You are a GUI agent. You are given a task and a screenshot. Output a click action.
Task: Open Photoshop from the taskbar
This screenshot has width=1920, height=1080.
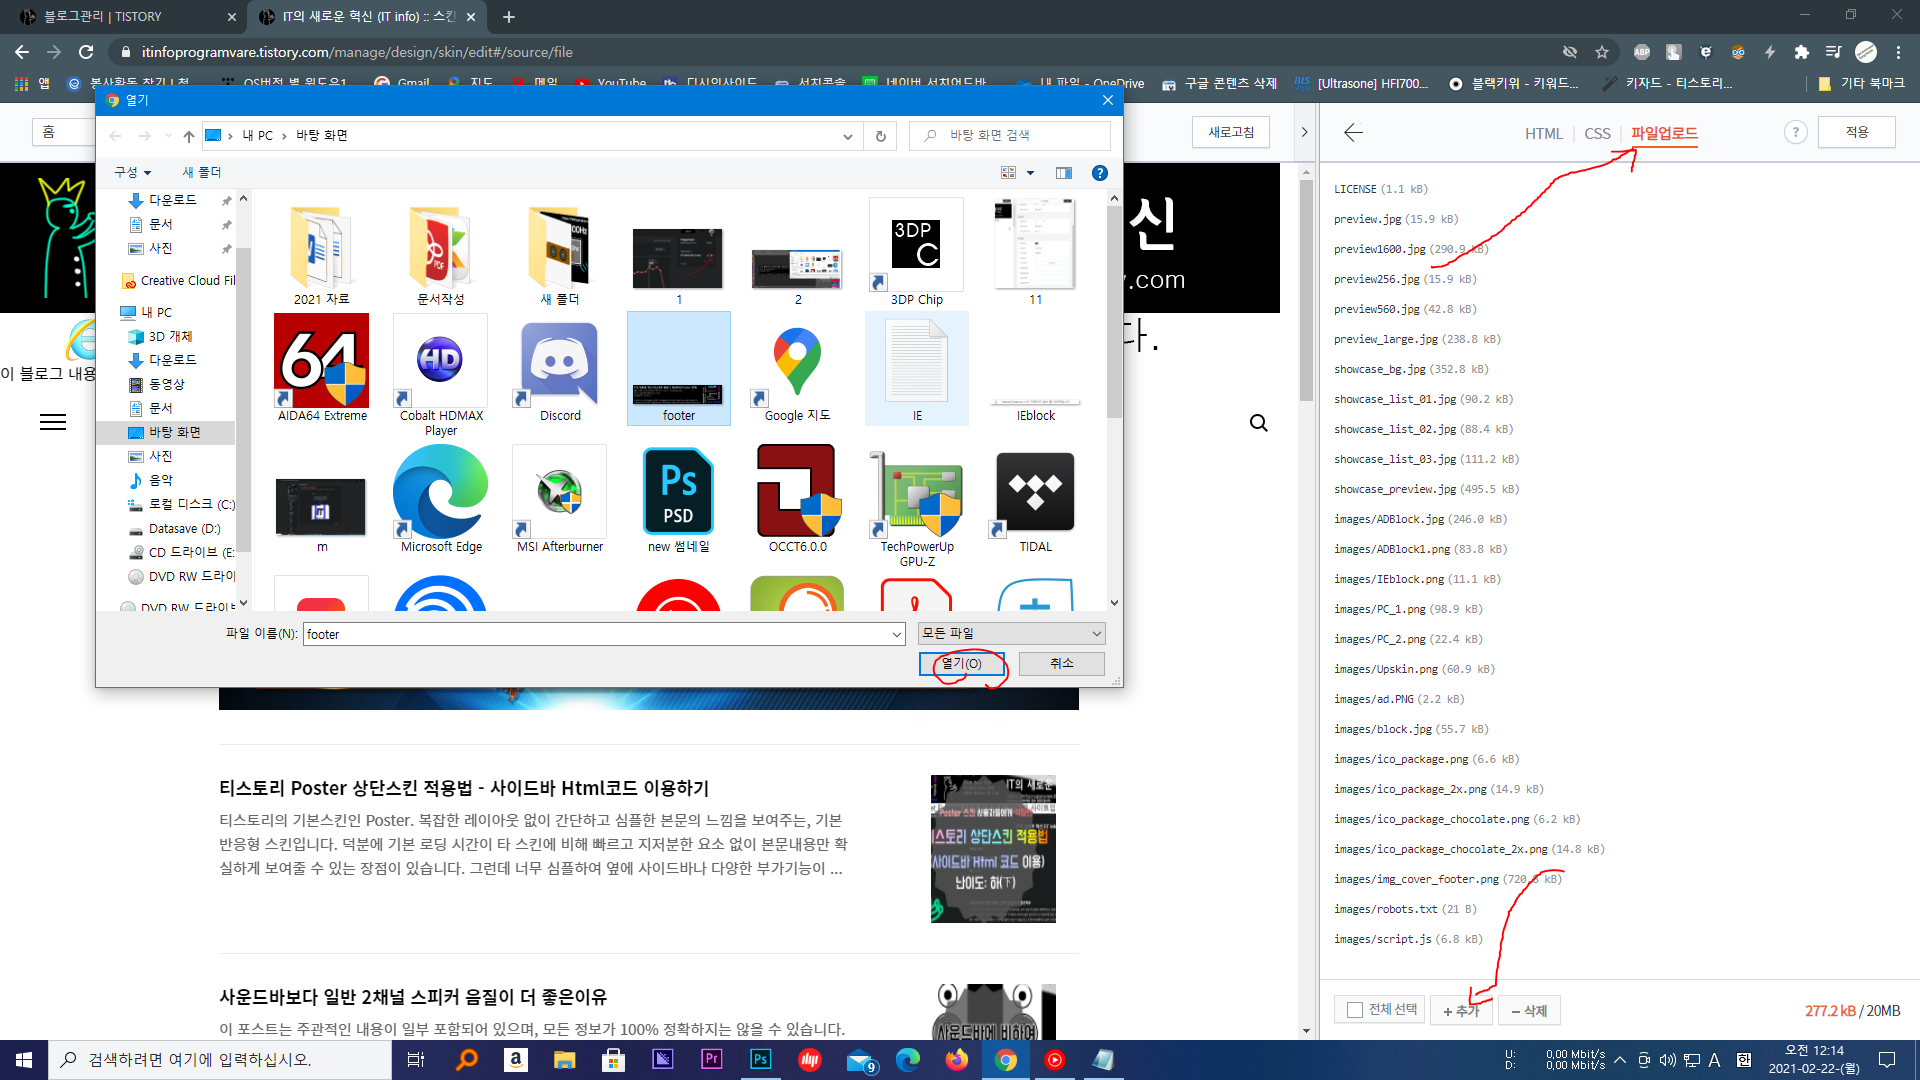coord(760,1059)
